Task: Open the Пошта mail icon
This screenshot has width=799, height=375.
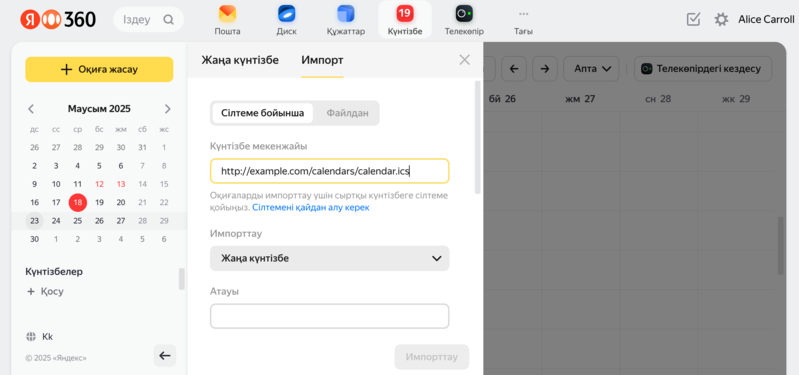Action: (x=227, y=14)
